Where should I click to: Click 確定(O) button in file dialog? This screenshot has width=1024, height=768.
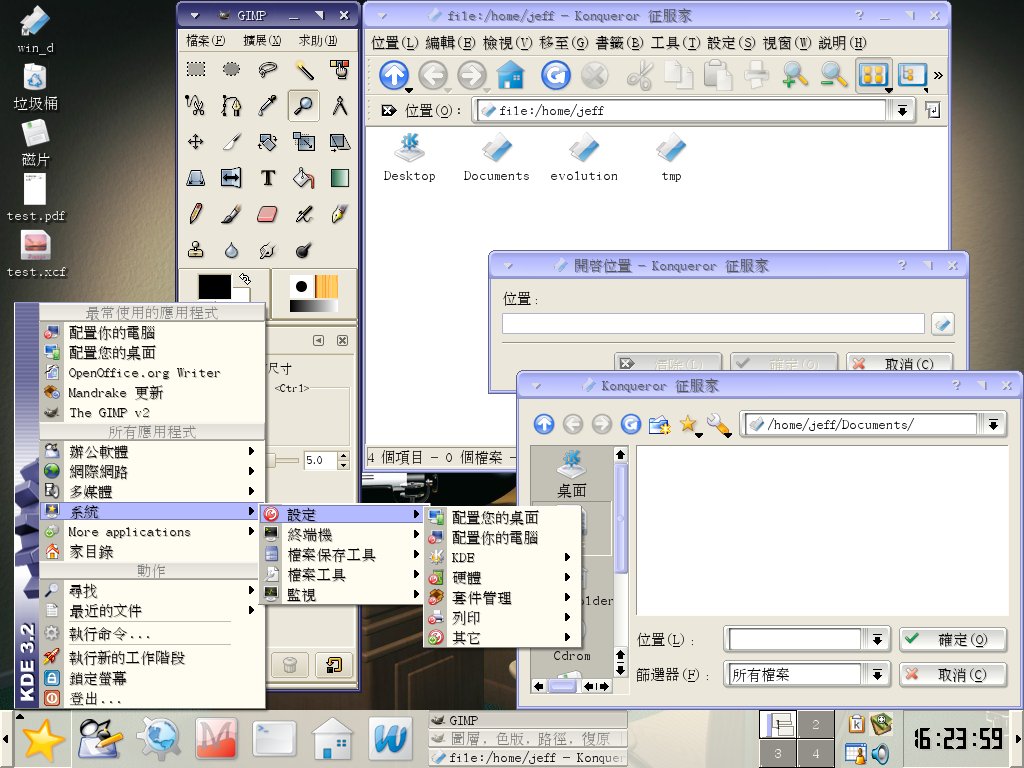pos(953,639)
